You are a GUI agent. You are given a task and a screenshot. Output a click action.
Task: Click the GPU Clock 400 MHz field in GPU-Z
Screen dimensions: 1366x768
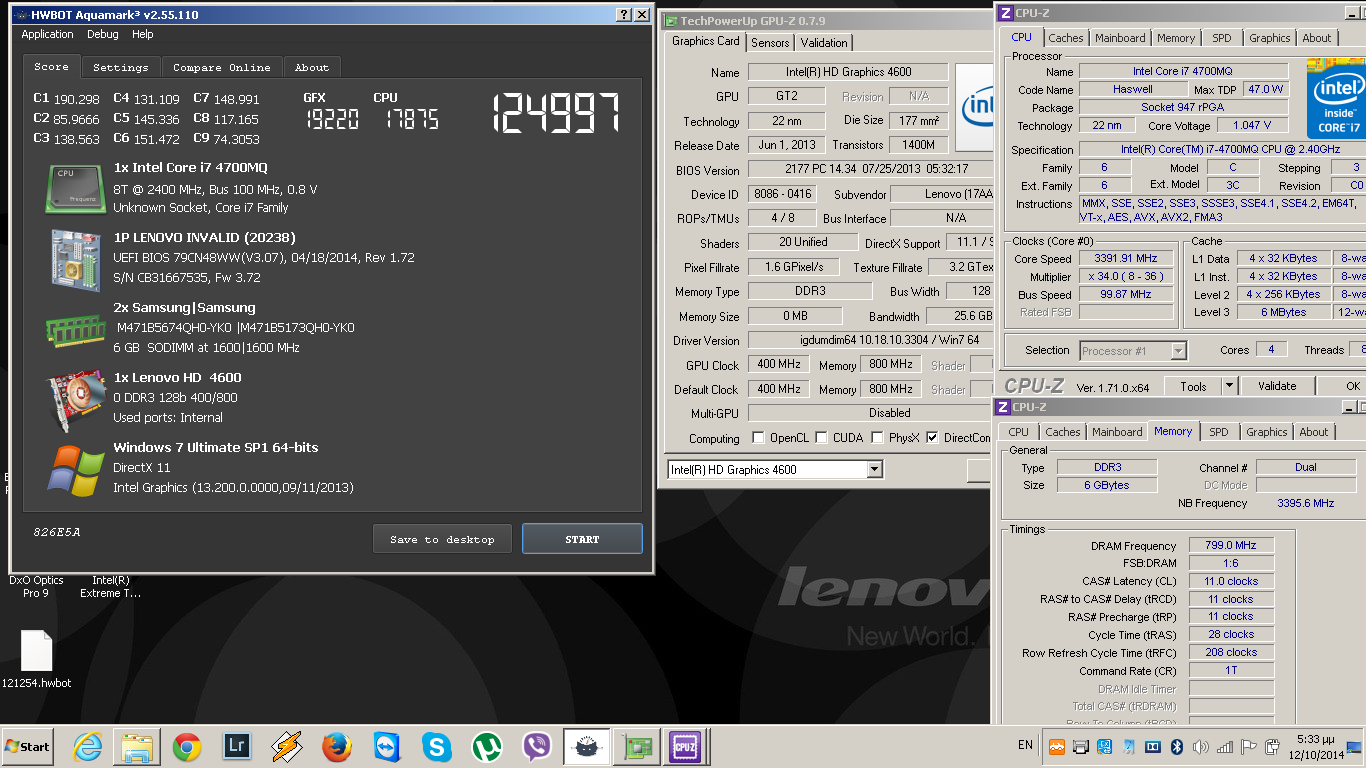point(779,365)
